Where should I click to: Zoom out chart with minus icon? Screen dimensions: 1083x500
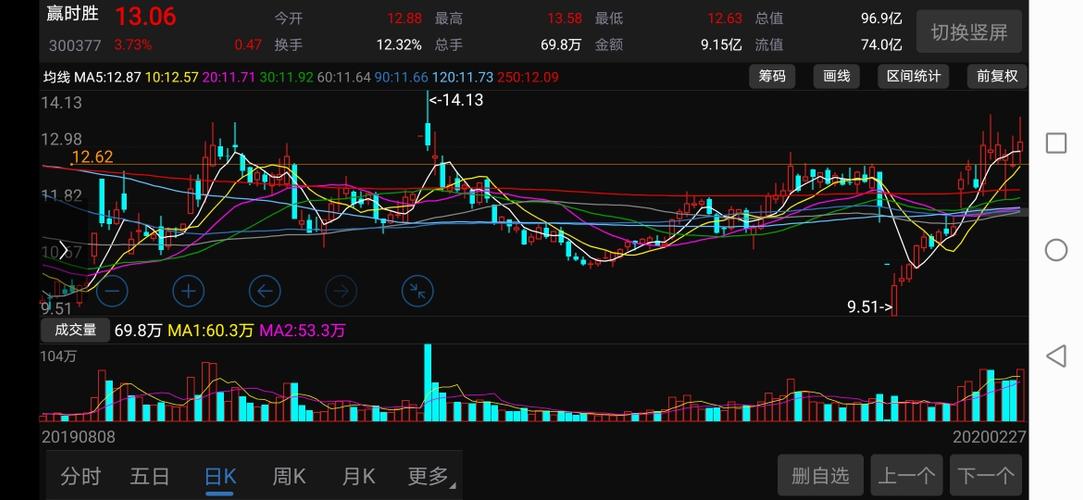[113, 291]
